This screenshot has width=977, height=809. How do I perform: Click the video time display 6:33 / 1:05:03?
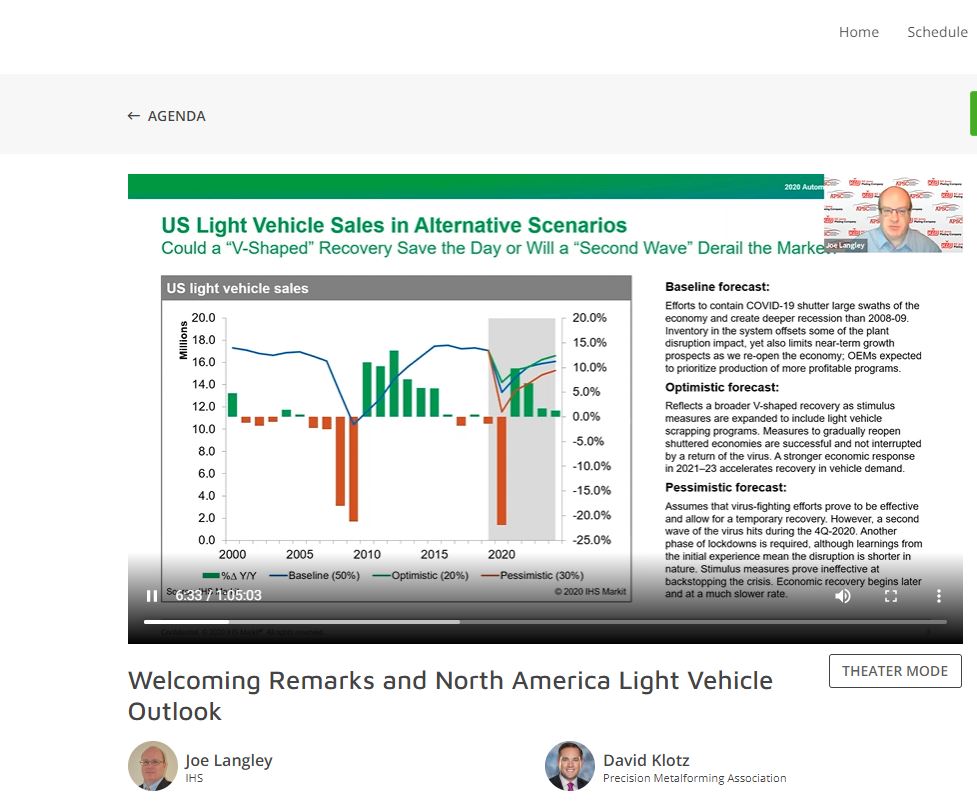coord(218,595)
